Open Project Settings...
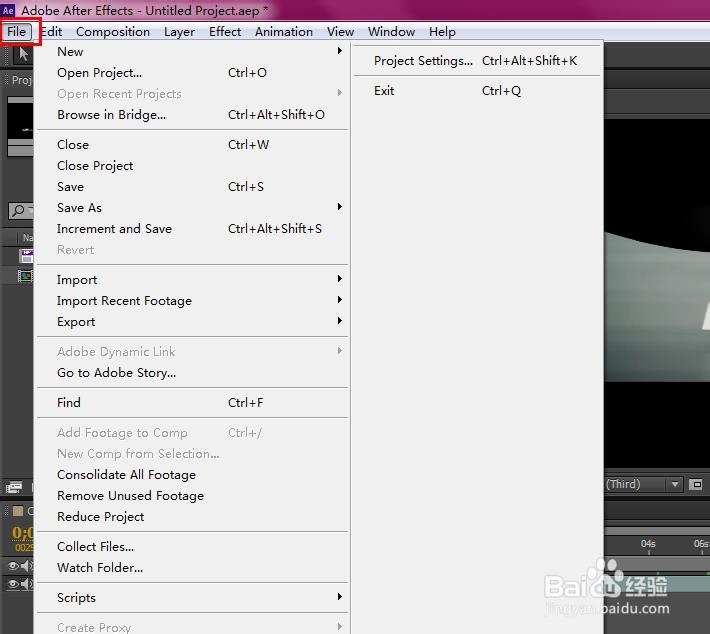This screenshot has height=634, width=710. point(476,61)
